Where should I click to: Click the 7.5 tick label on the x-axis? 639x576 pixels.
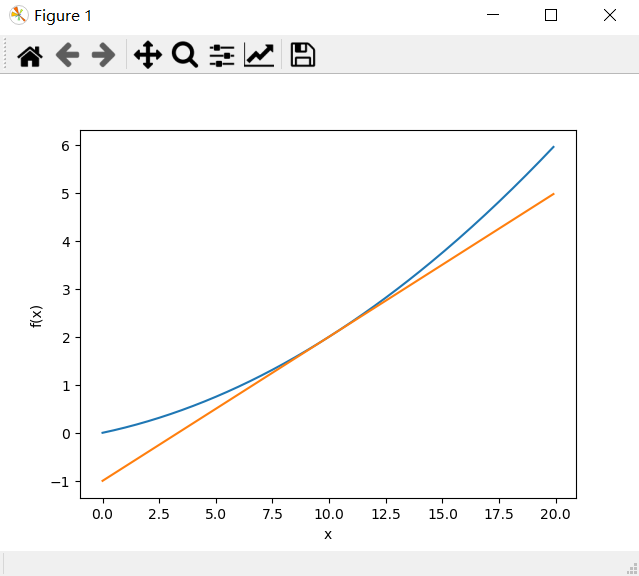click(x=272, y=514)
